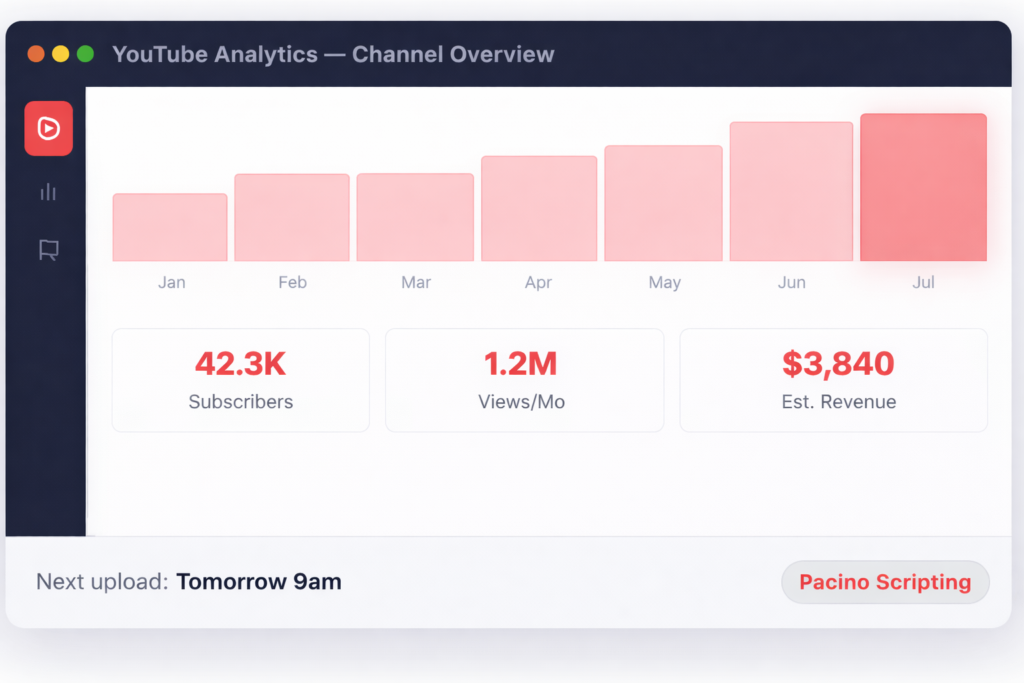Click the Mar bar in the chart
This screenshot has height=683, width=1024.
[x=415, y=218]
